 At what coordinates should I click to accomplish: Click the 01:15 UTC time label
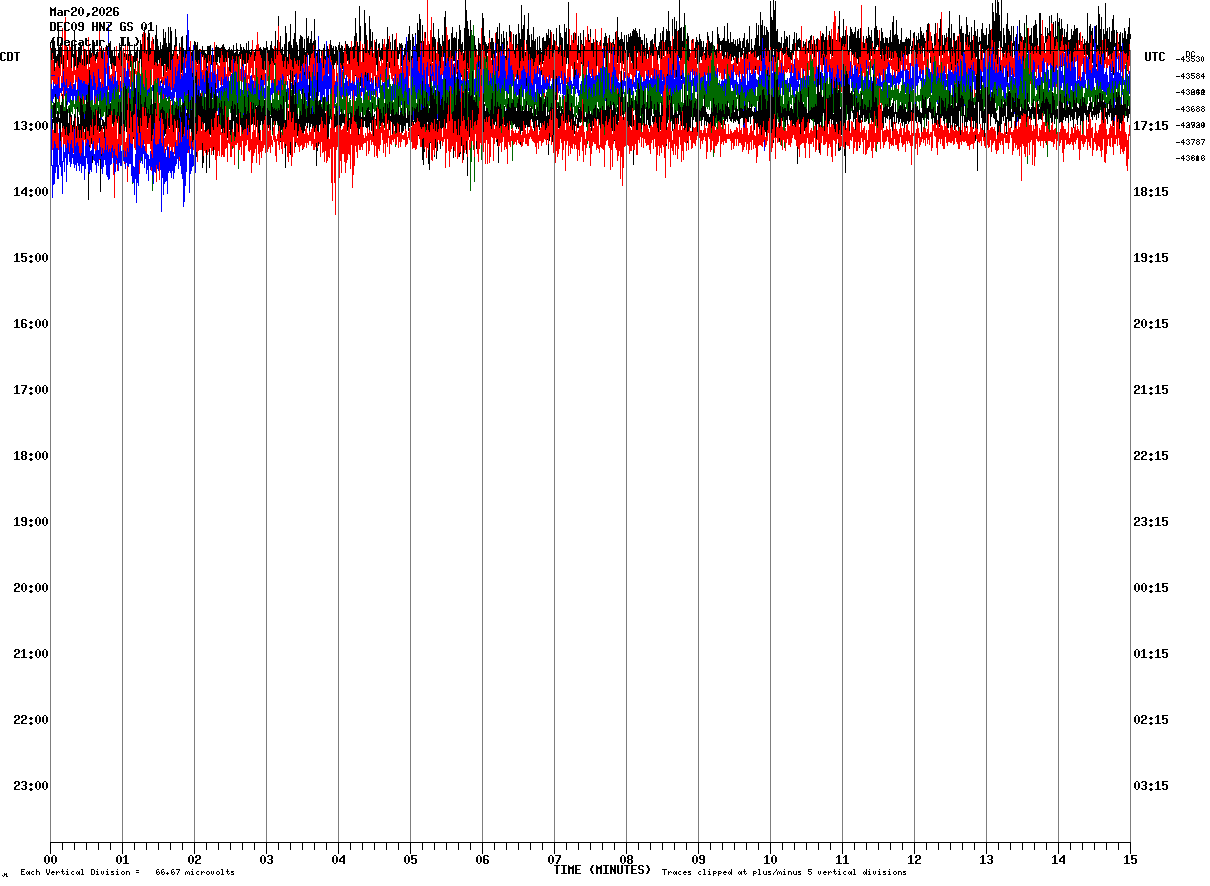(x=1151, y=654)
